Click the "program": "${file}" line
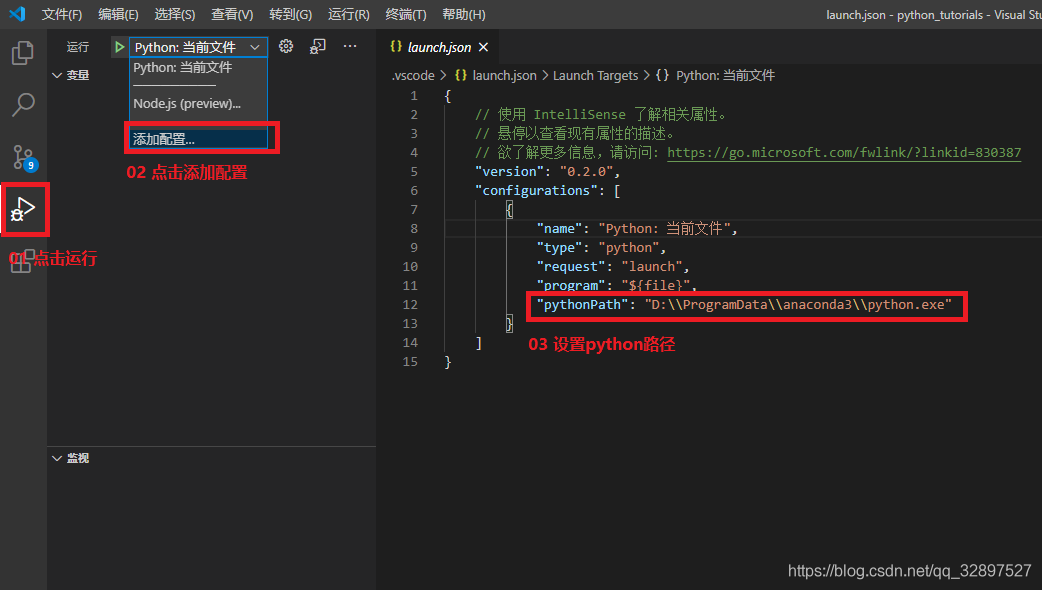Image resolution: width=1042 pixels, height=590 pixels. point(617,286)
